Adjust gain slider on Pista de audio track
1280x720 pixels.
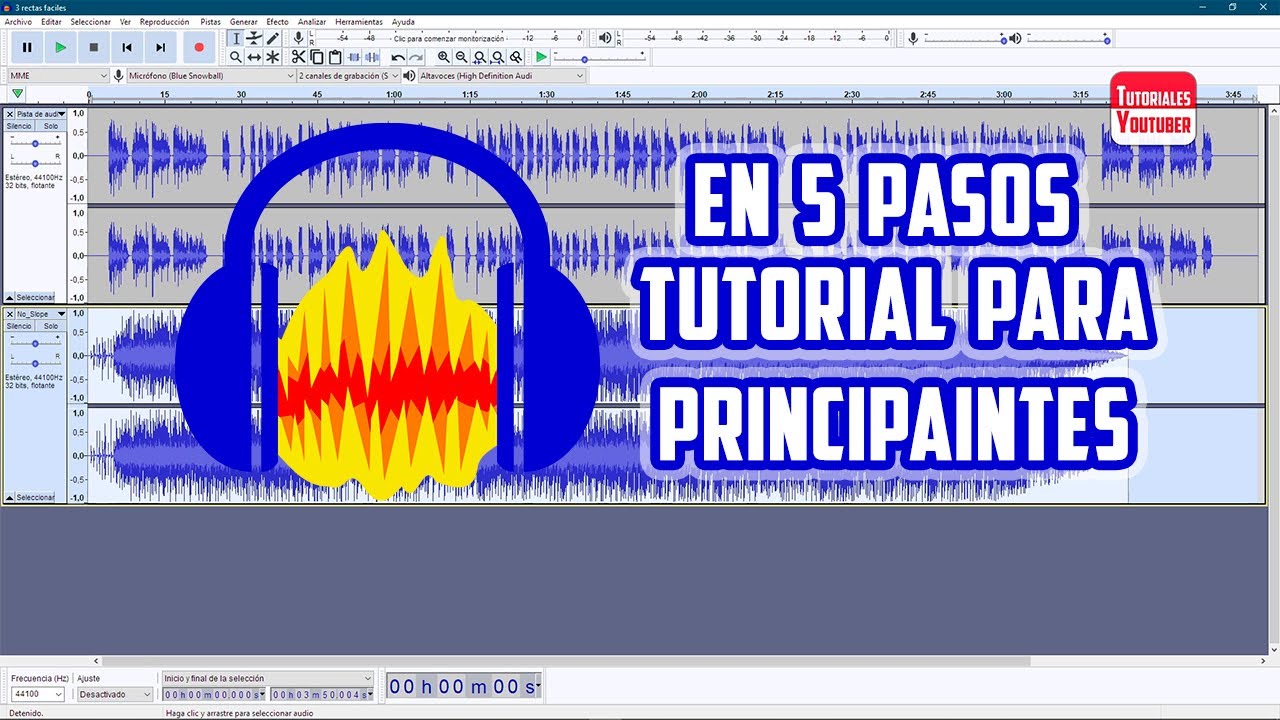point(35,144)
